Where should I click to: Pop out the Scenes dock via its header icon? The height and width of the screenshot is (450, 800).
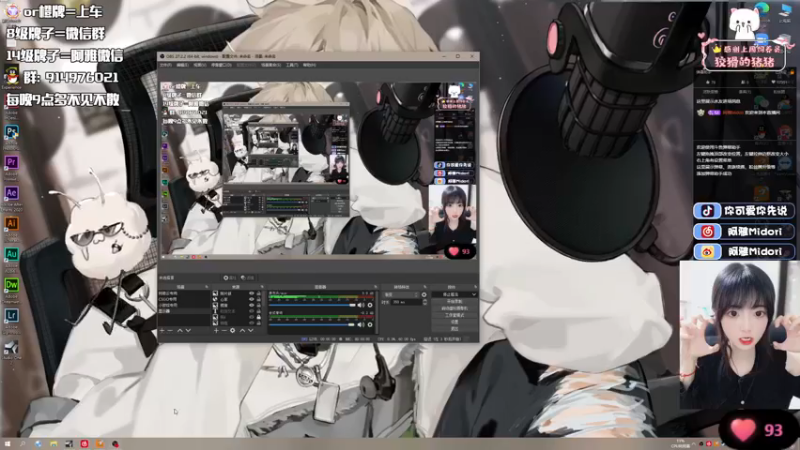[206, 286]
